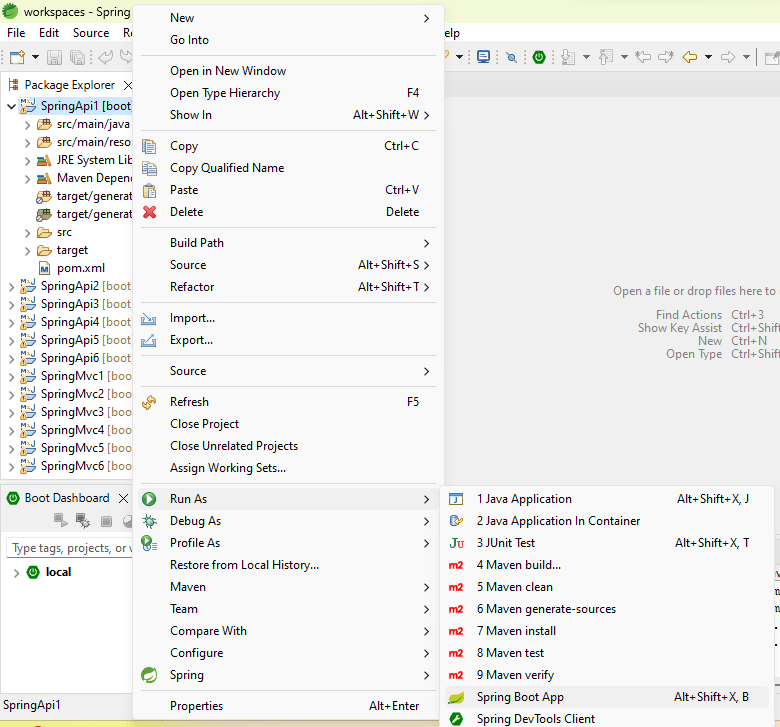
Task: Click the Open Console monitor toolbar icon
Action: 483,57
